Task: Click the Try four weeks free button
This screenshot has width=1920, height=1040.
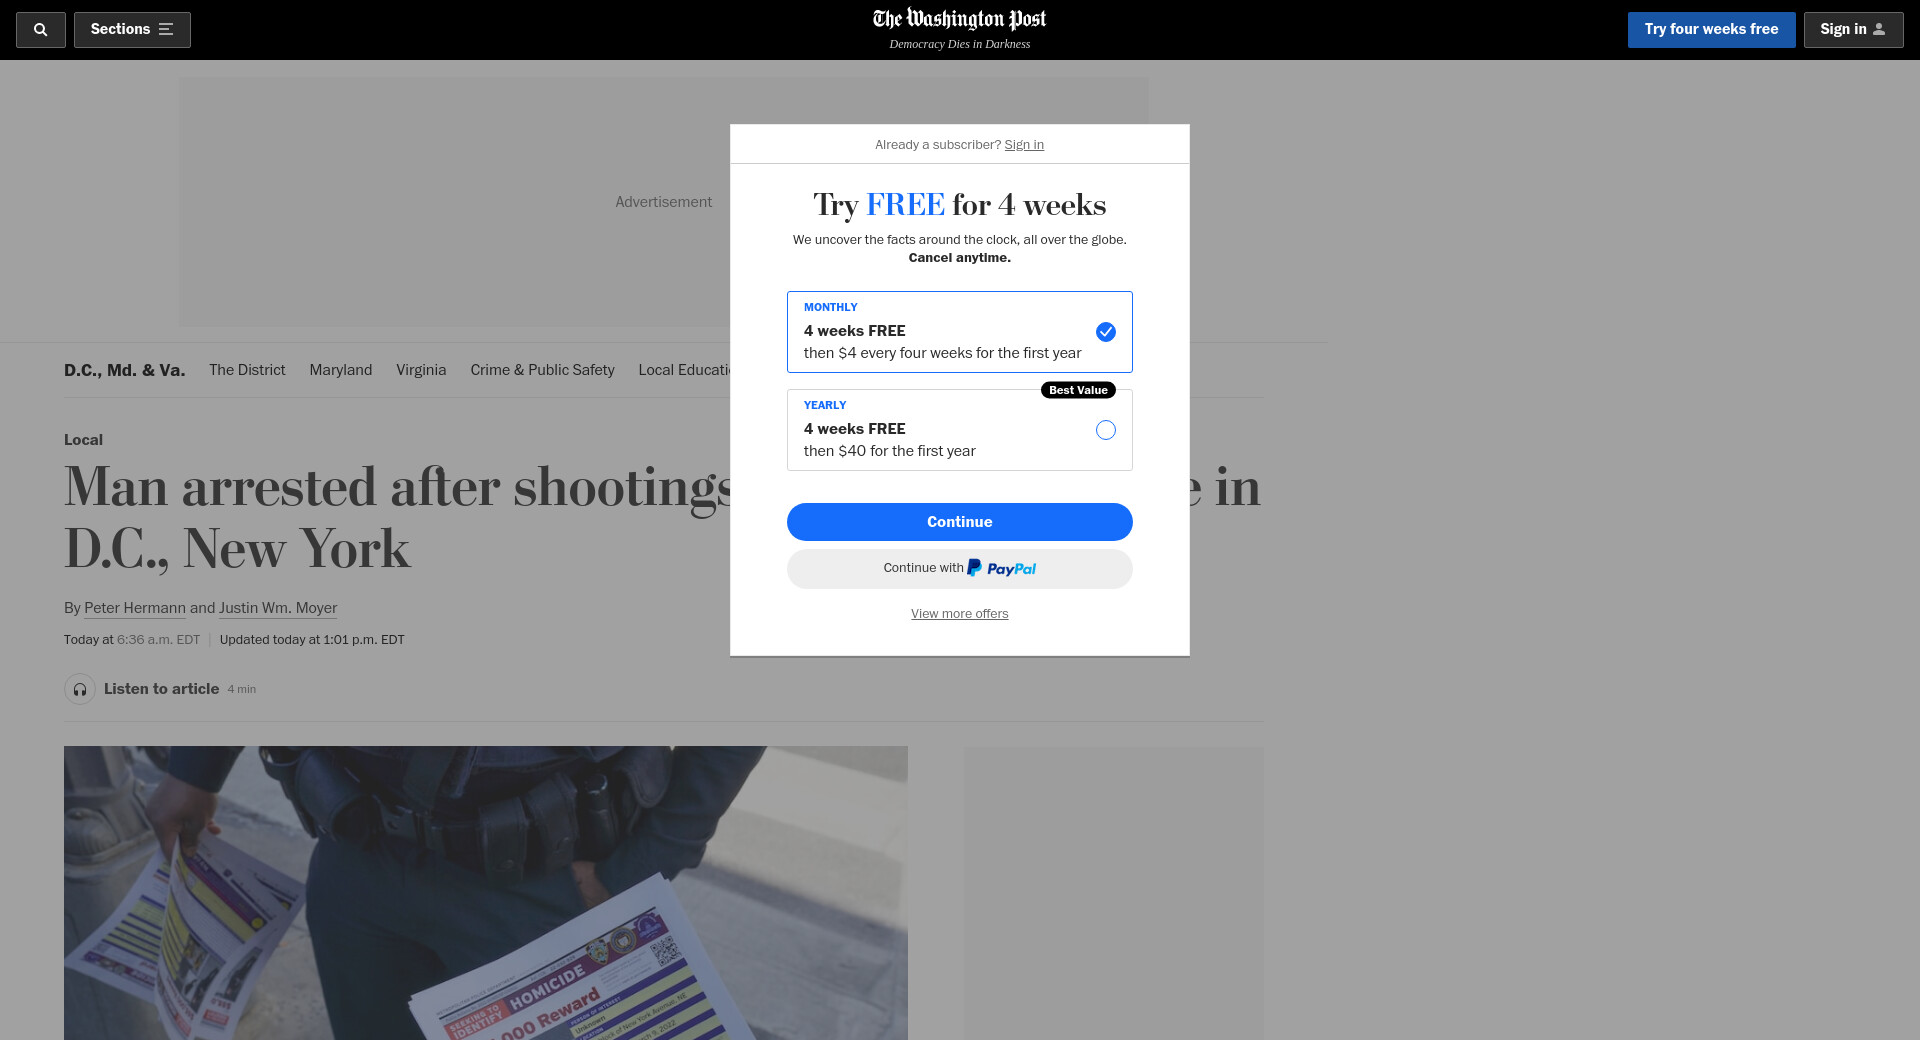Action: point(1711,30)
